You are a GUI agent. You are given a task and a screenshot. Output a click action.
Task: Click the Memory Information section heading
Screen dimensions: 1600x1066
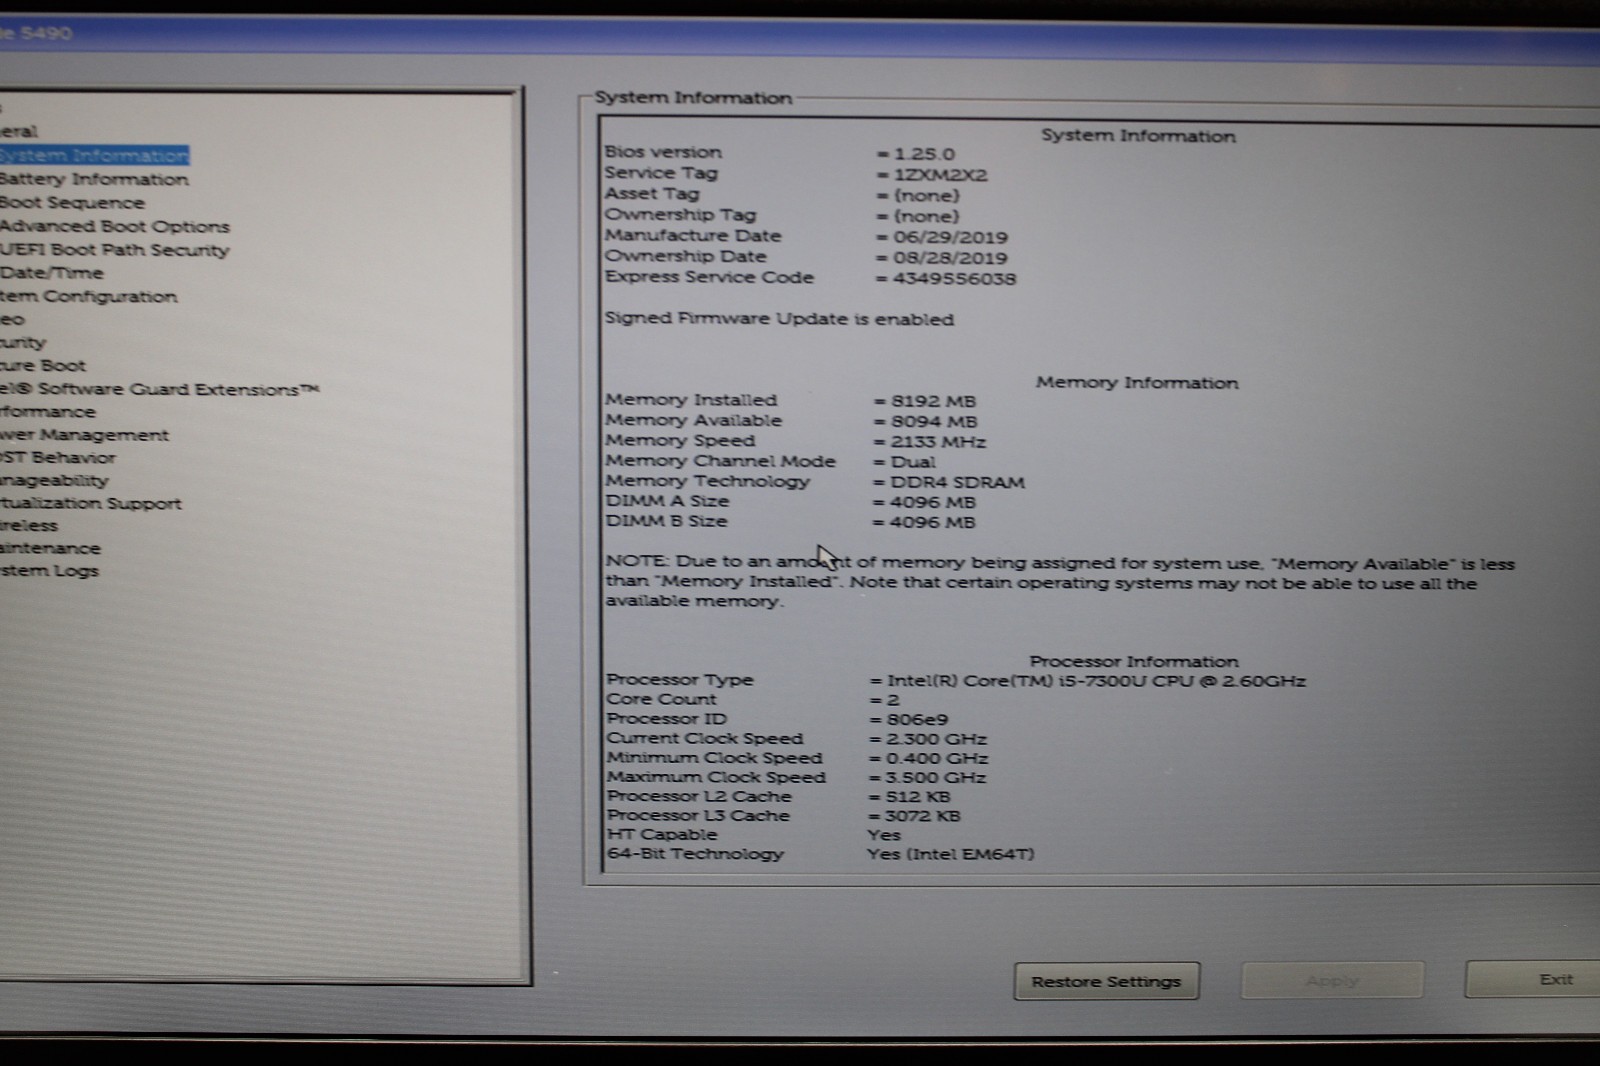click(1137, 383)
